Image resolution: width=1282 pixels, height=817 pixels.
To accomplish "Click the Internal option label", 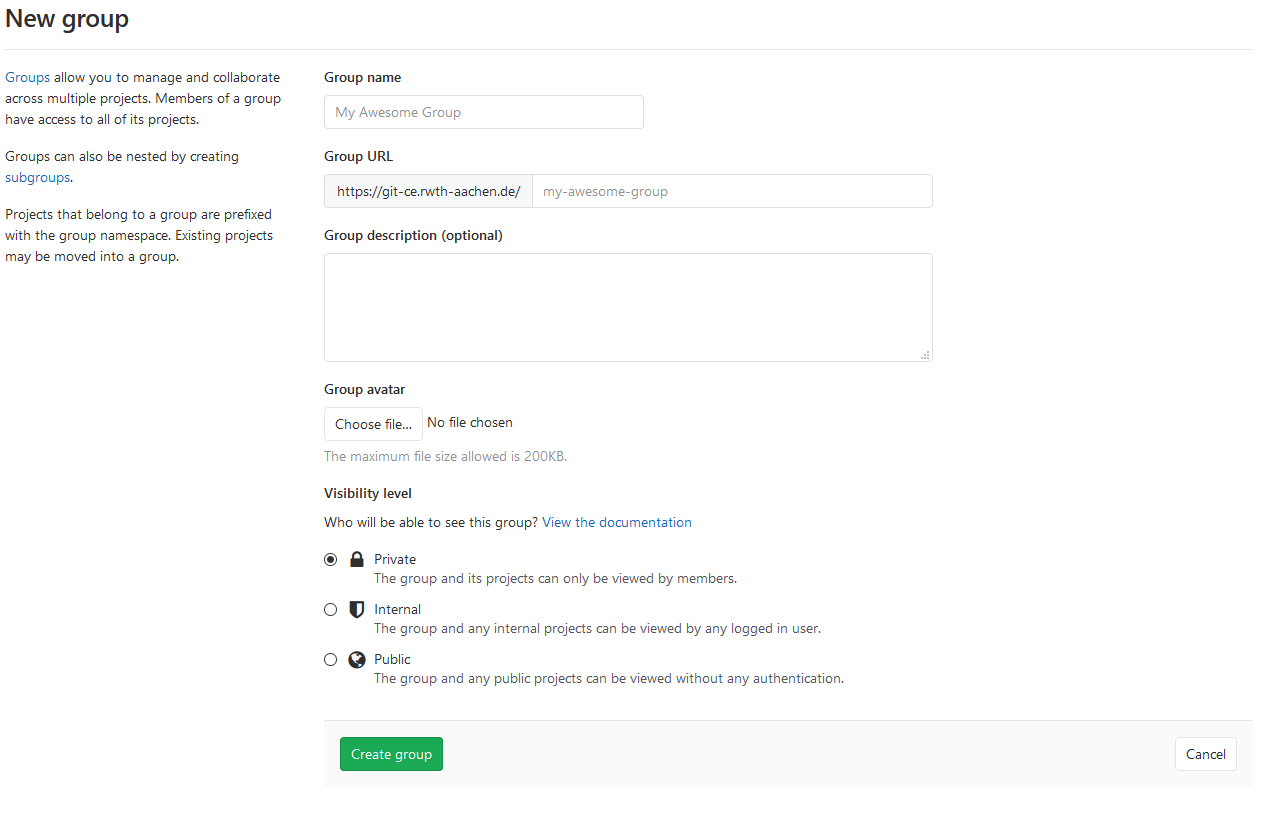I will tap(397, 609).
